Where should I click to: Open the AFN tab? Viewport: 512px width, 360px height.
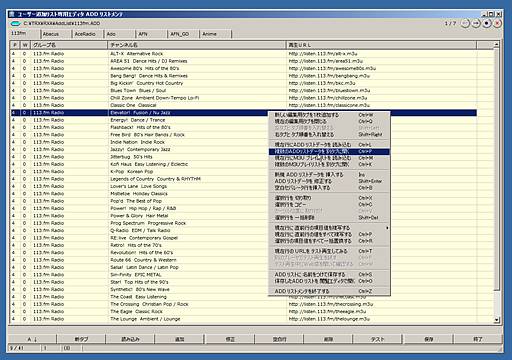(151, 34)
